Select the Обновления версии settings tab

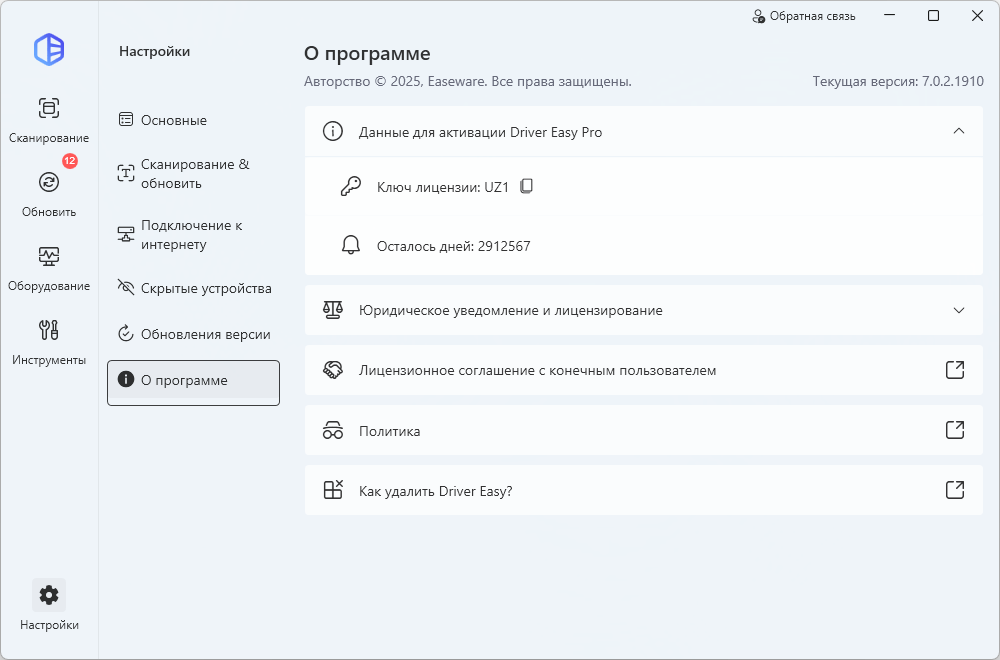tap(193, 334)
